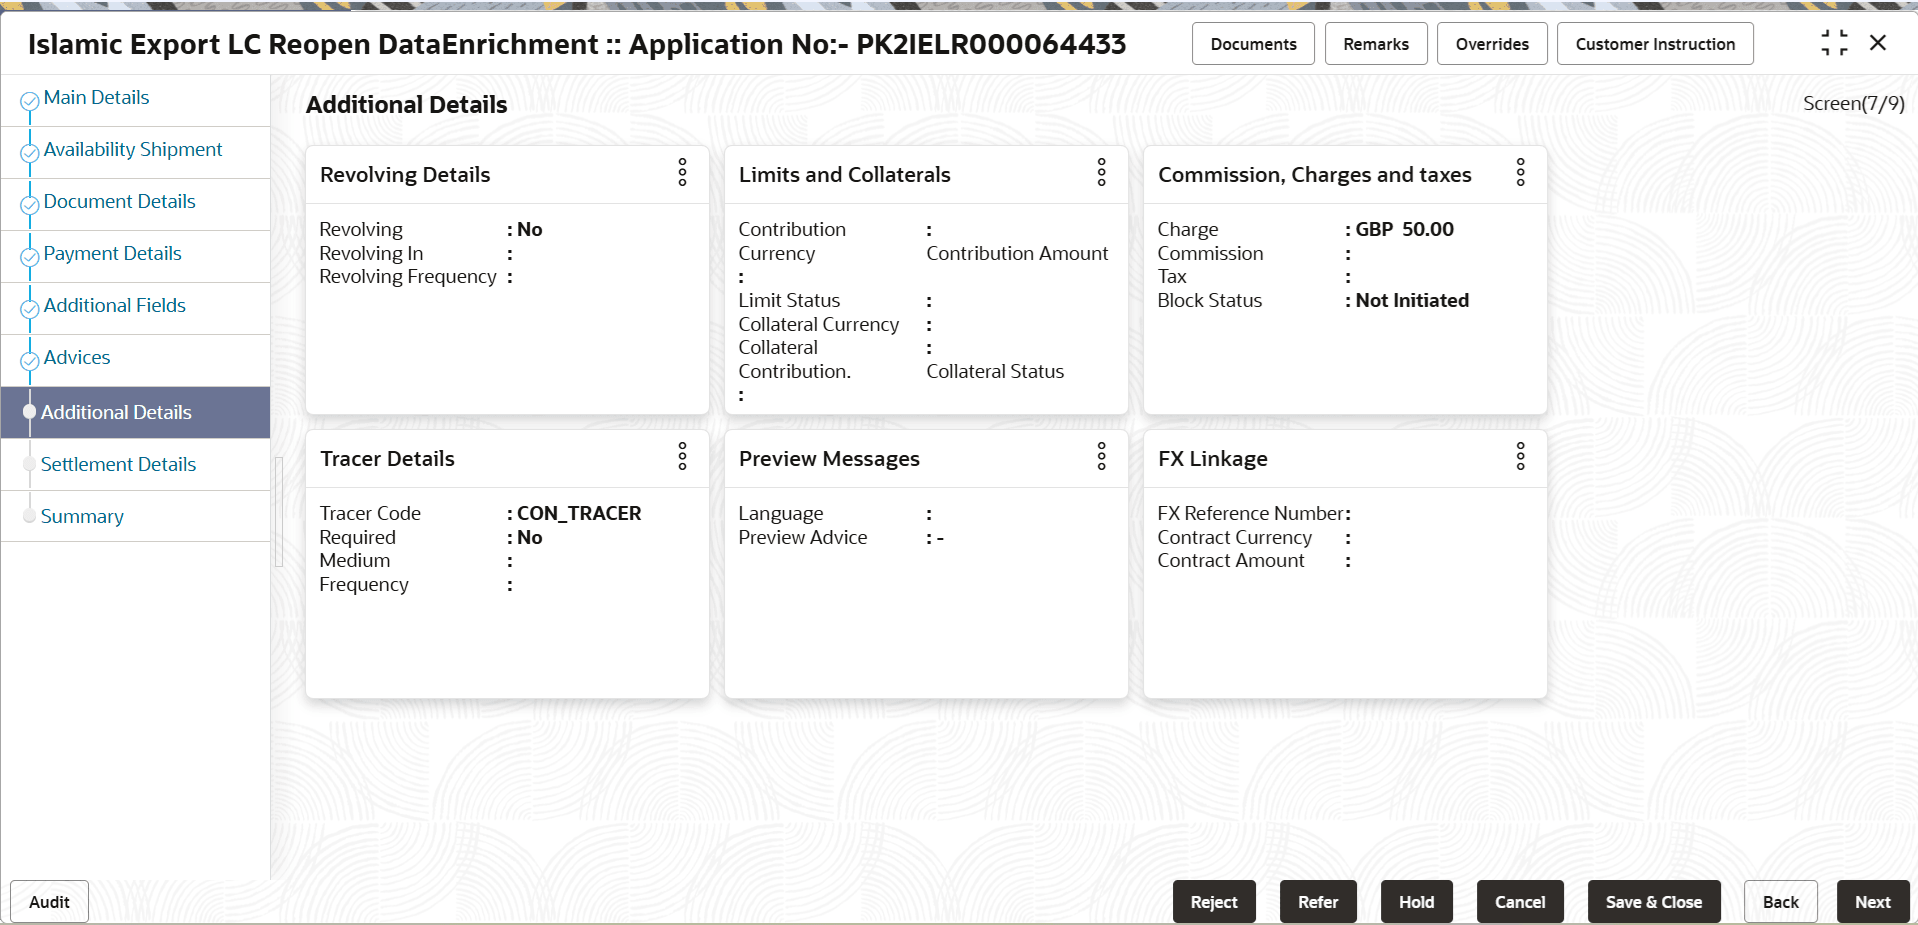Click the Contract Currency label
Screen dimensions: 1918x925
[x=1235, y=537]
